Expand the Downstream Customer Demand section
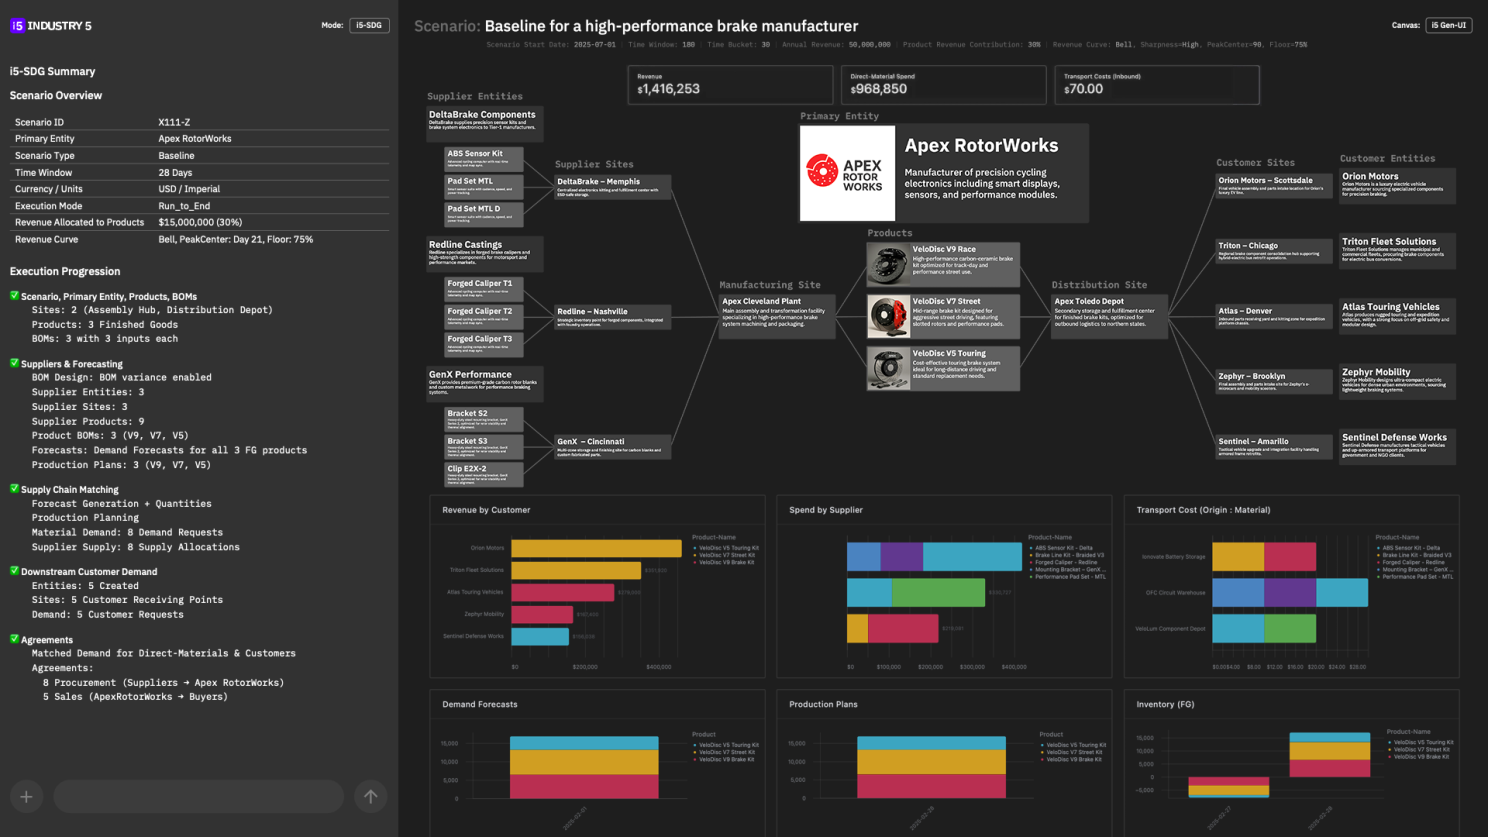Screen dimensions: 1488x837 (x=88, y=572)
